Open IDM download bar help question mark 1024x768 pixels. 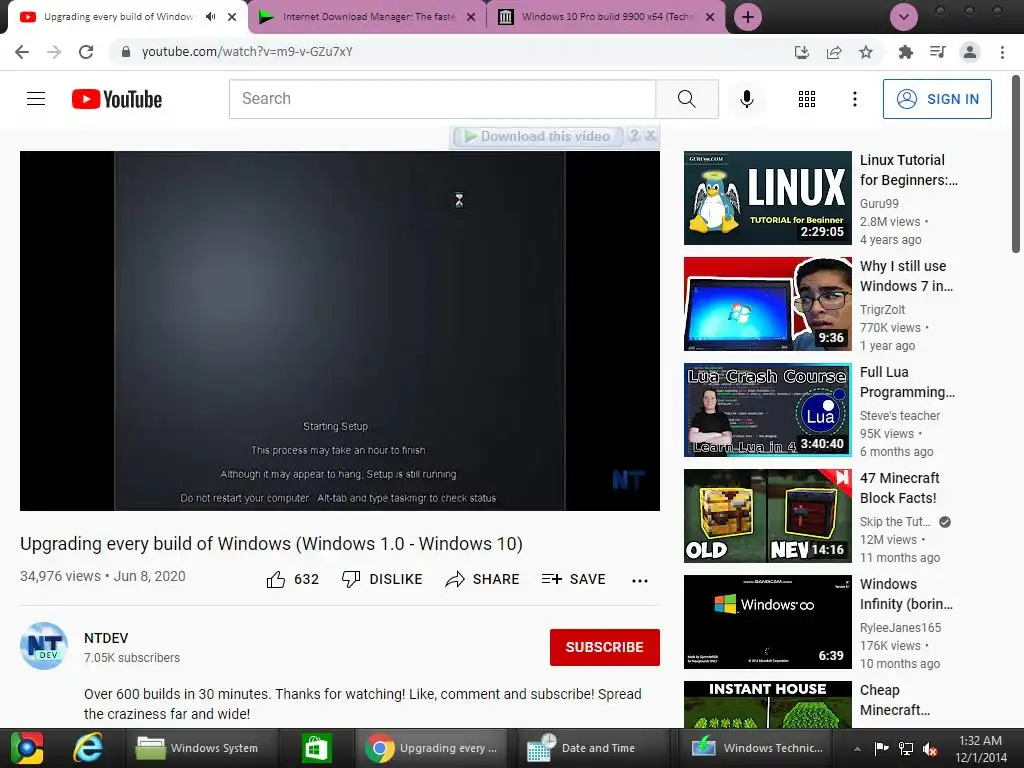click(634, 135)
